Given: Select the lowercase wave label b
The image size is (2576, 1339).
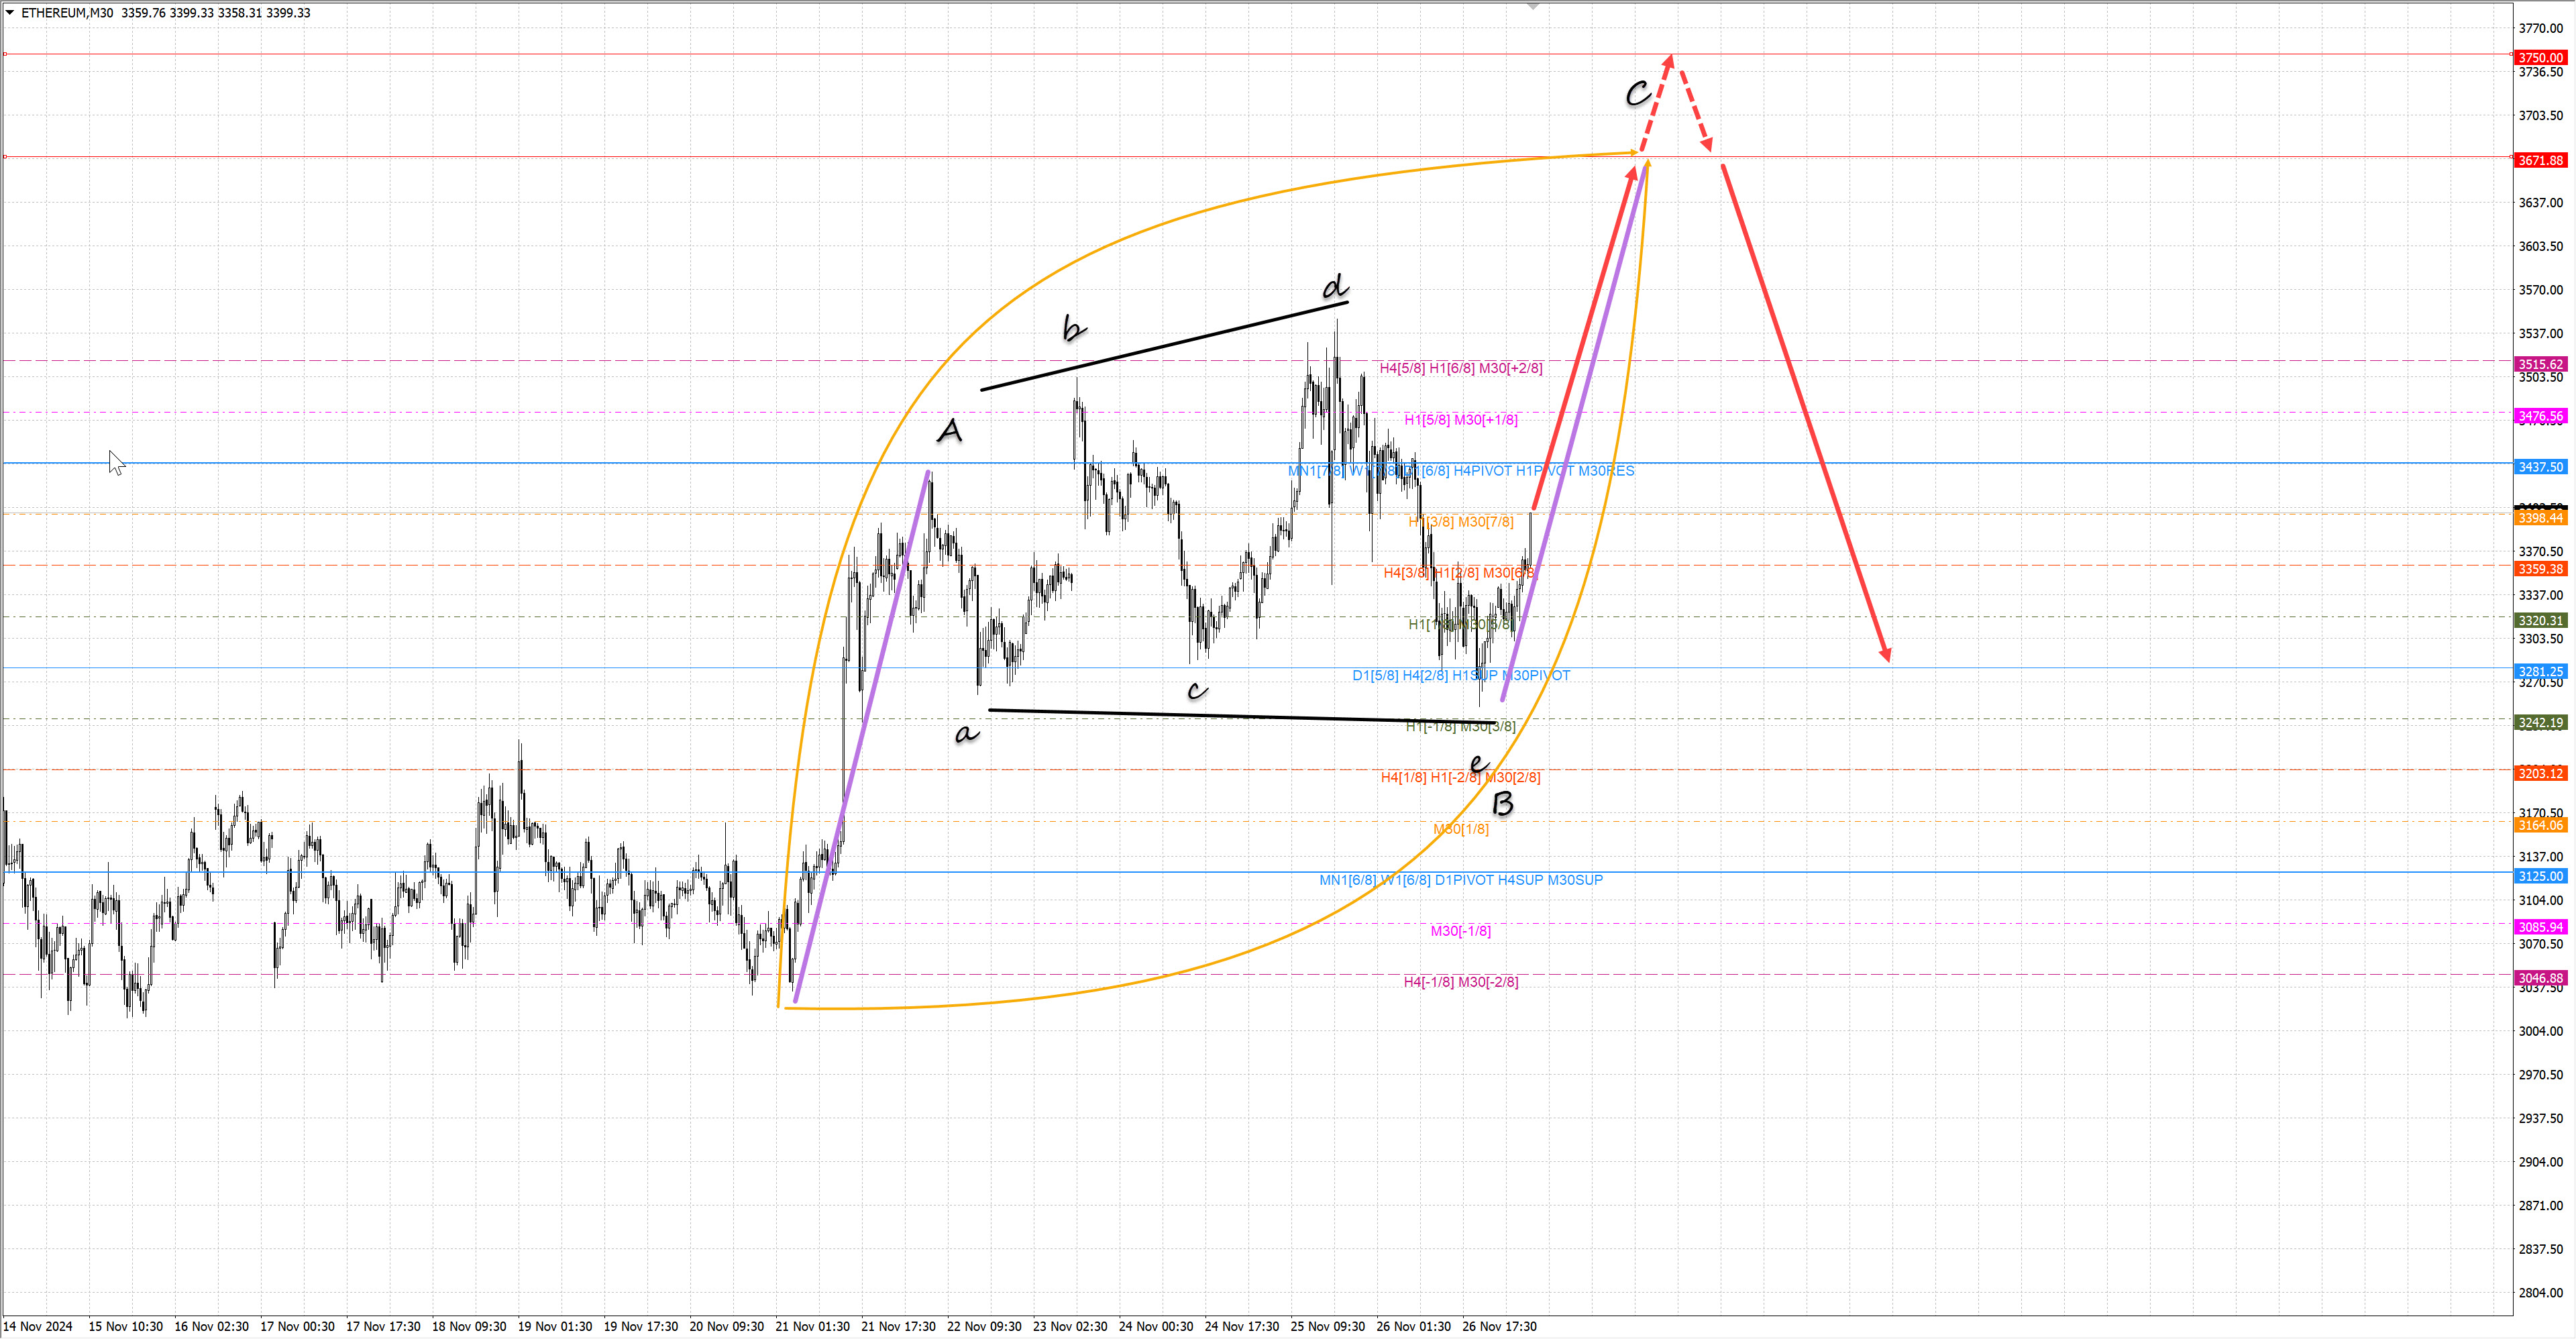Looking at the screenshot, I should coord(1073,328).
